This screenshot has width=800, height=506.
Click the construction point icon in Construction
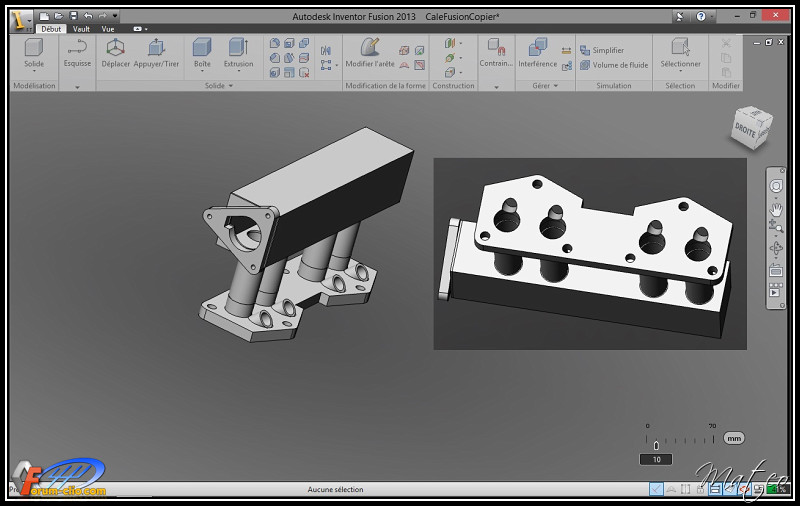coord(449,72)
